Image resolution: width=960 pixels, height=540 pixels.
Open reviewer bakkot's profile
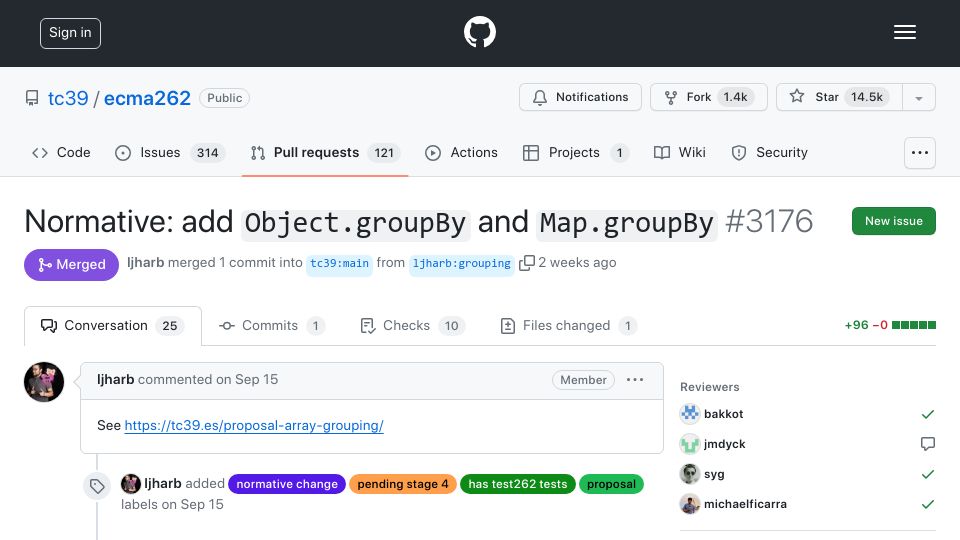click(x=723, y=414)
